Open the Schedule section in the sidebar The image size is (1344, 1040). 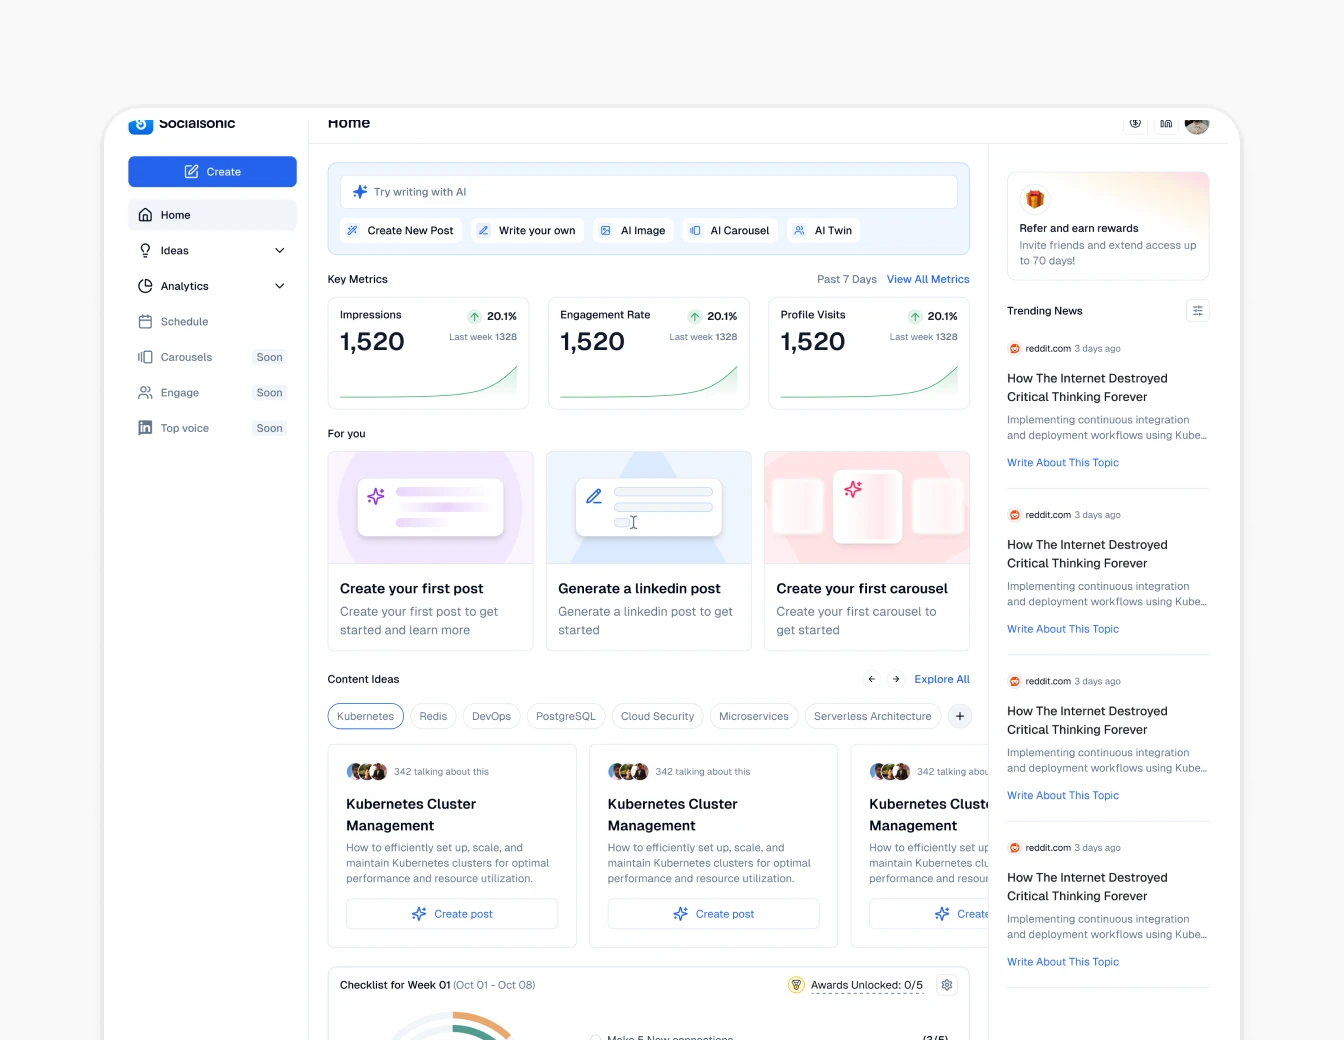[185, 321]
